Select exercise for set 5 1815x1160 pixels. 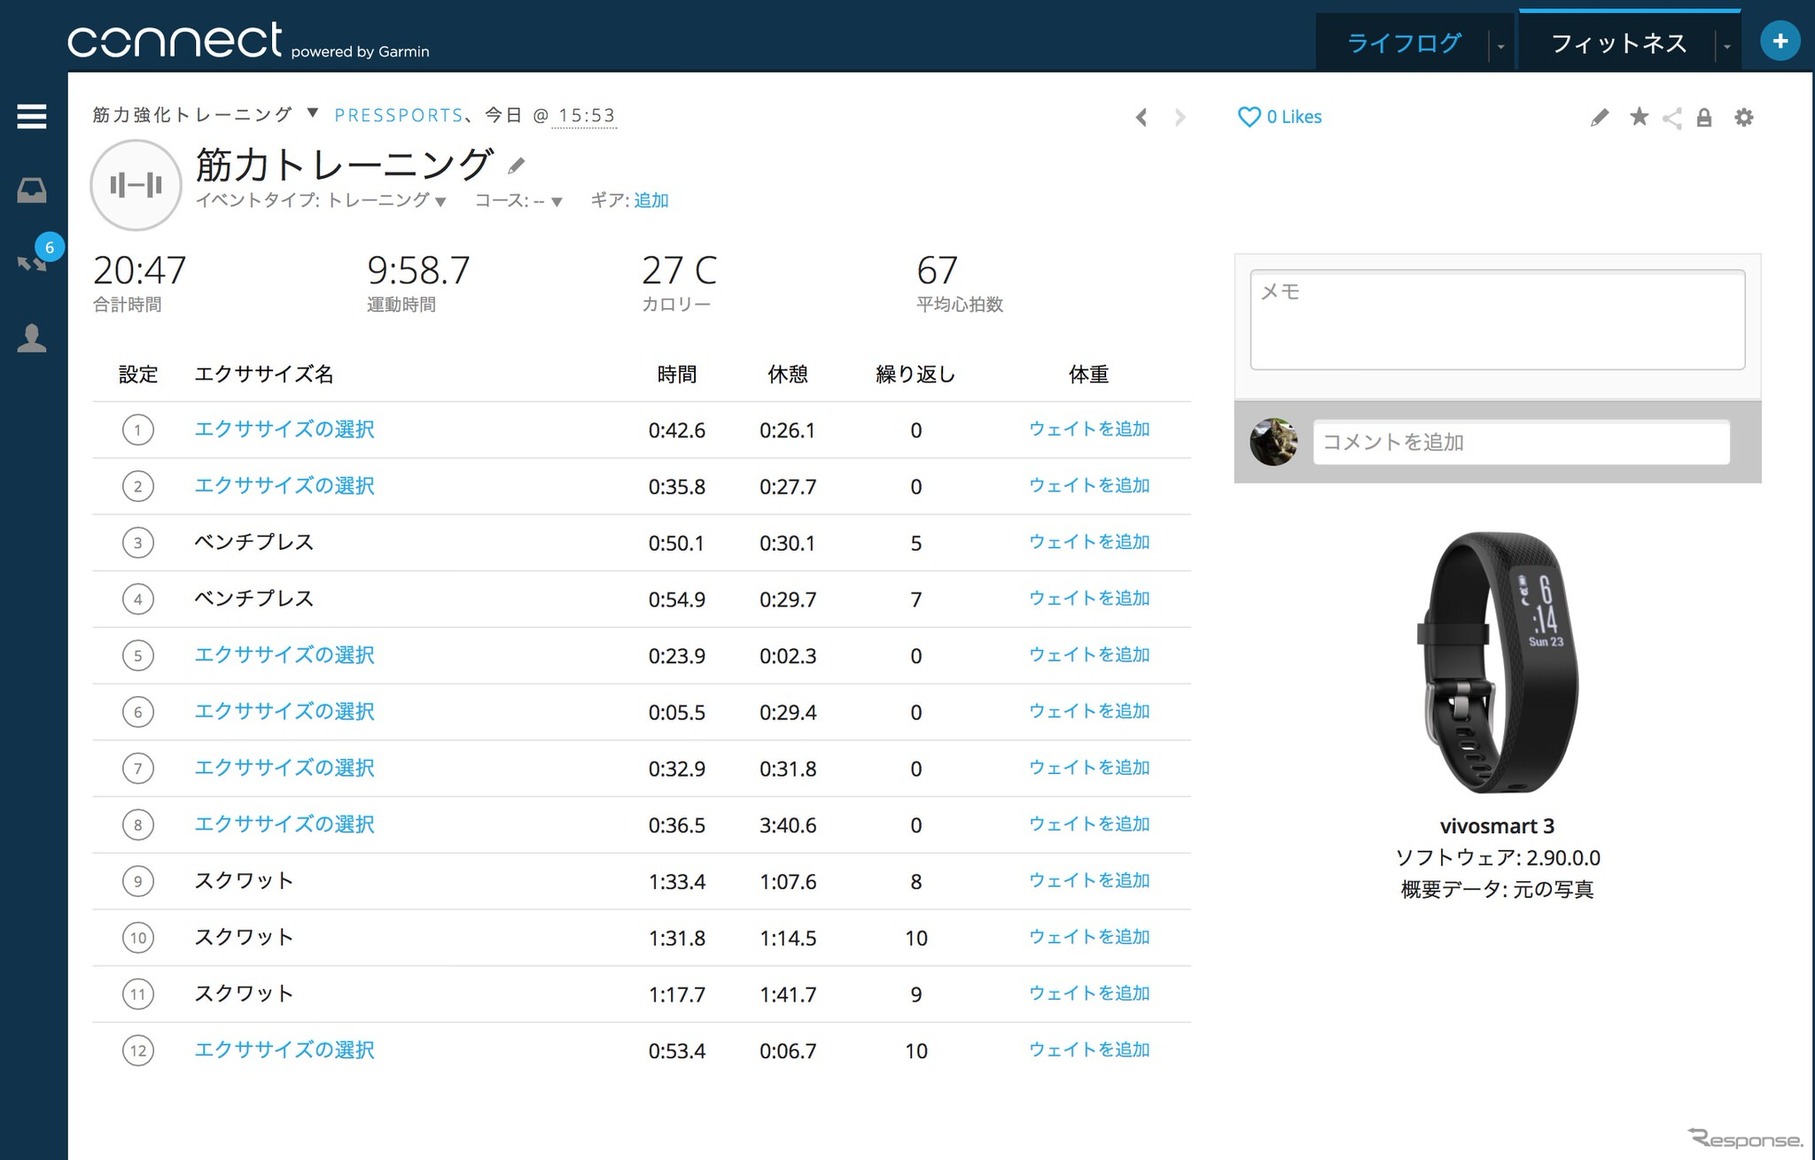pyautogui.click(x=284, y=655)
